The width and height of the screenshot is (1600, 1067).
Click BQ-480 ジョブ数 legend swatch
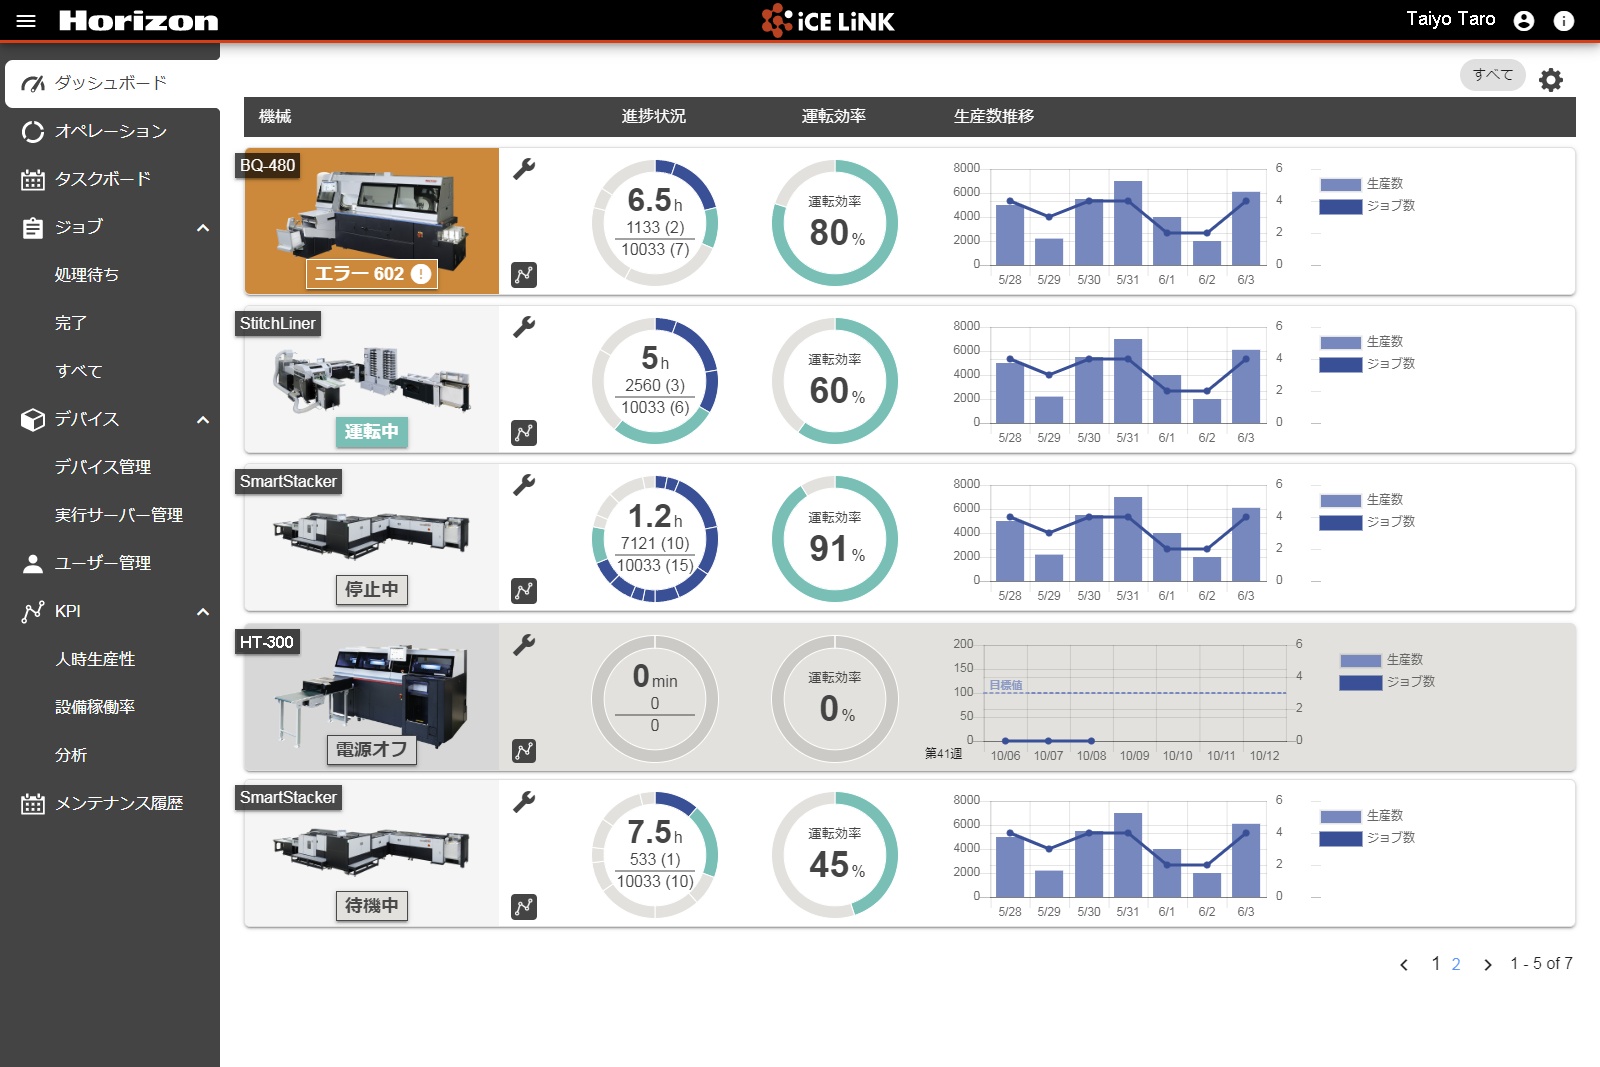pos(1341,207)
